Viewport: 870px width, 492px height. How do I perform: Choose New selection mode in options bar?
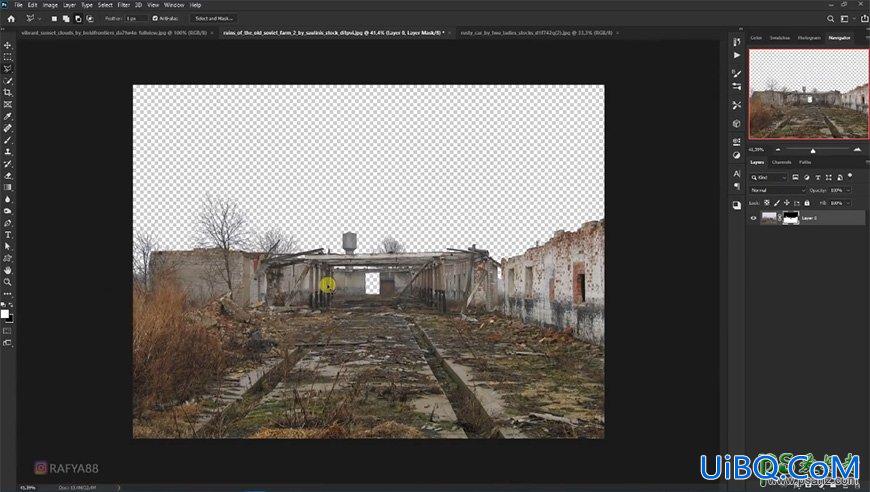(54, 18)
